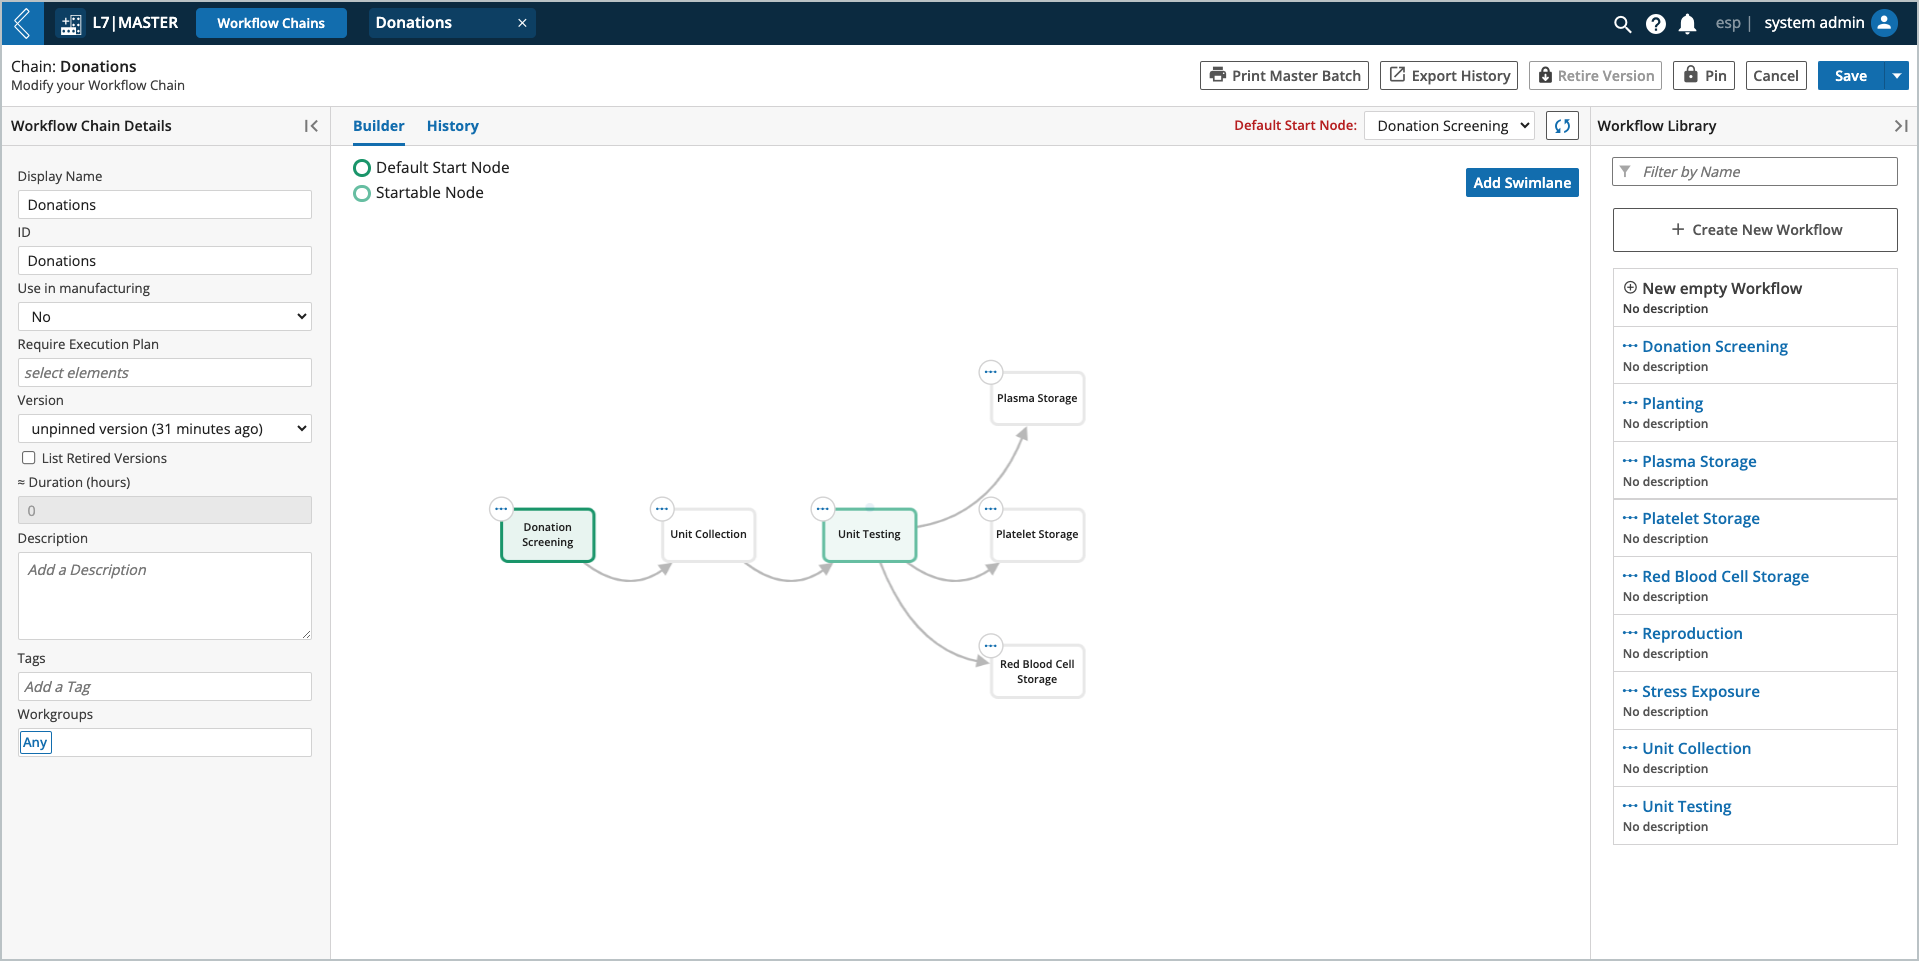This screenshot has height=961, width=1919.
Task: Open the Red Blood Cell Storage library link
Action: point(1725,577)
